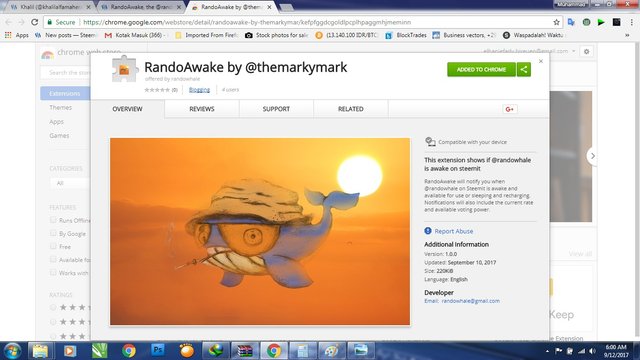This screenshot has height=360, width=640.
Task: Click the RandoAwake puzzle piece icon
Action: [124, 69]
